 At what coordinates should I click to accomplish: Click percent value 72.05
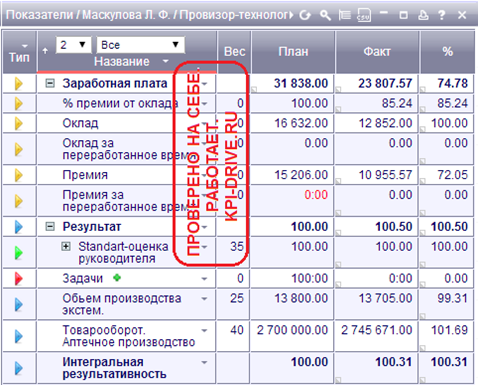coord(453,175)
